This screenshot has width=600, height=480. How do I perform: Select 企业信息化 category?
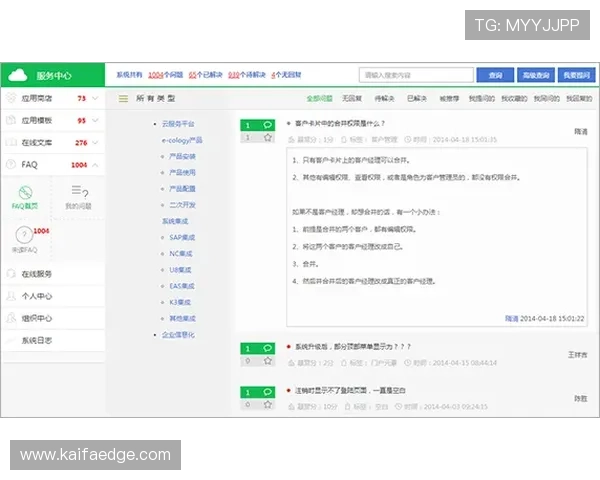click(178, 335)
